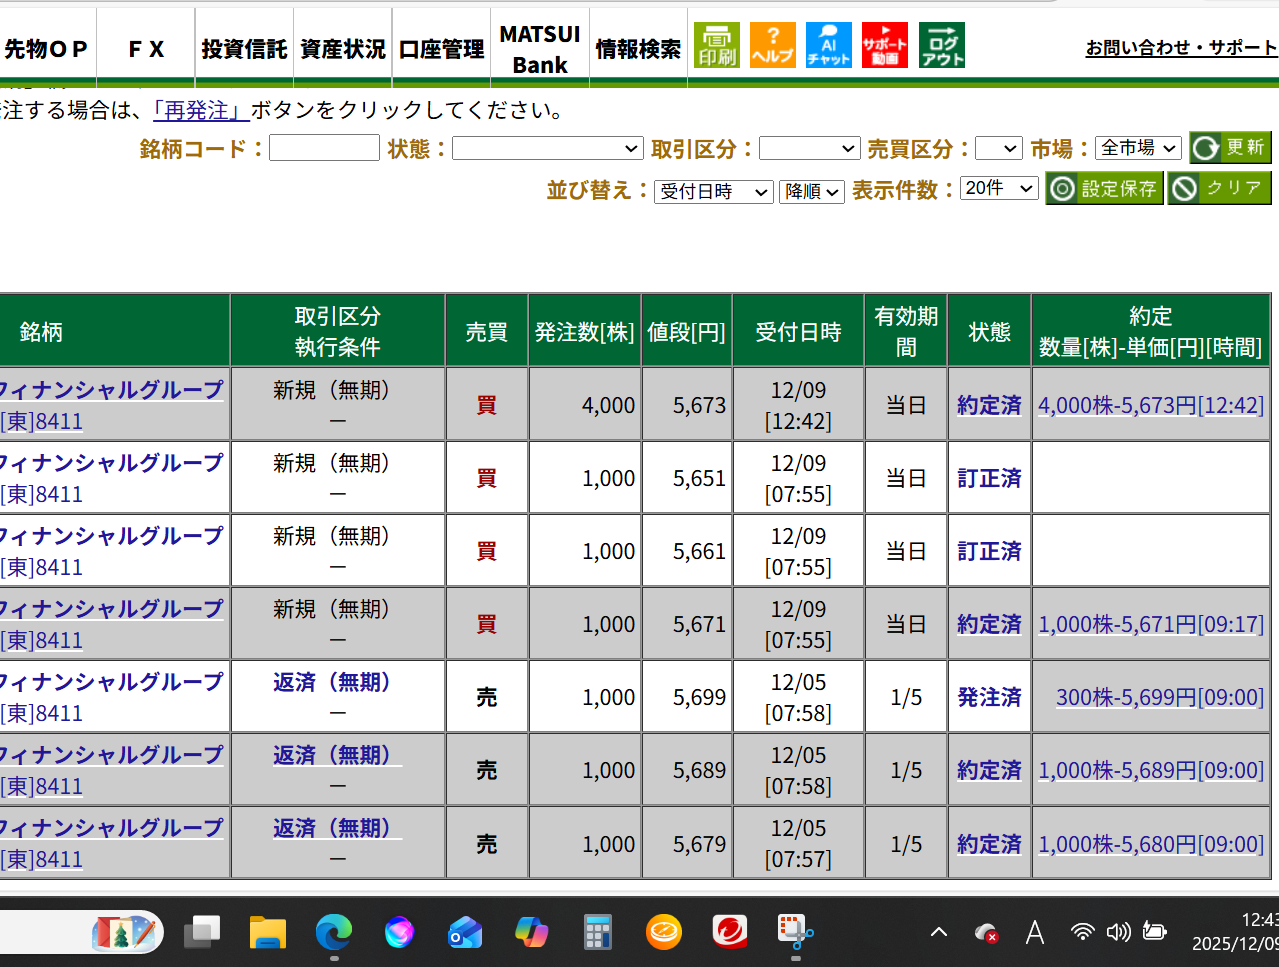This screenshot has width=1279, height=967.
Task: Click the green 印刷 print icon
Action: pyautogui.click(x=716, y=45)
